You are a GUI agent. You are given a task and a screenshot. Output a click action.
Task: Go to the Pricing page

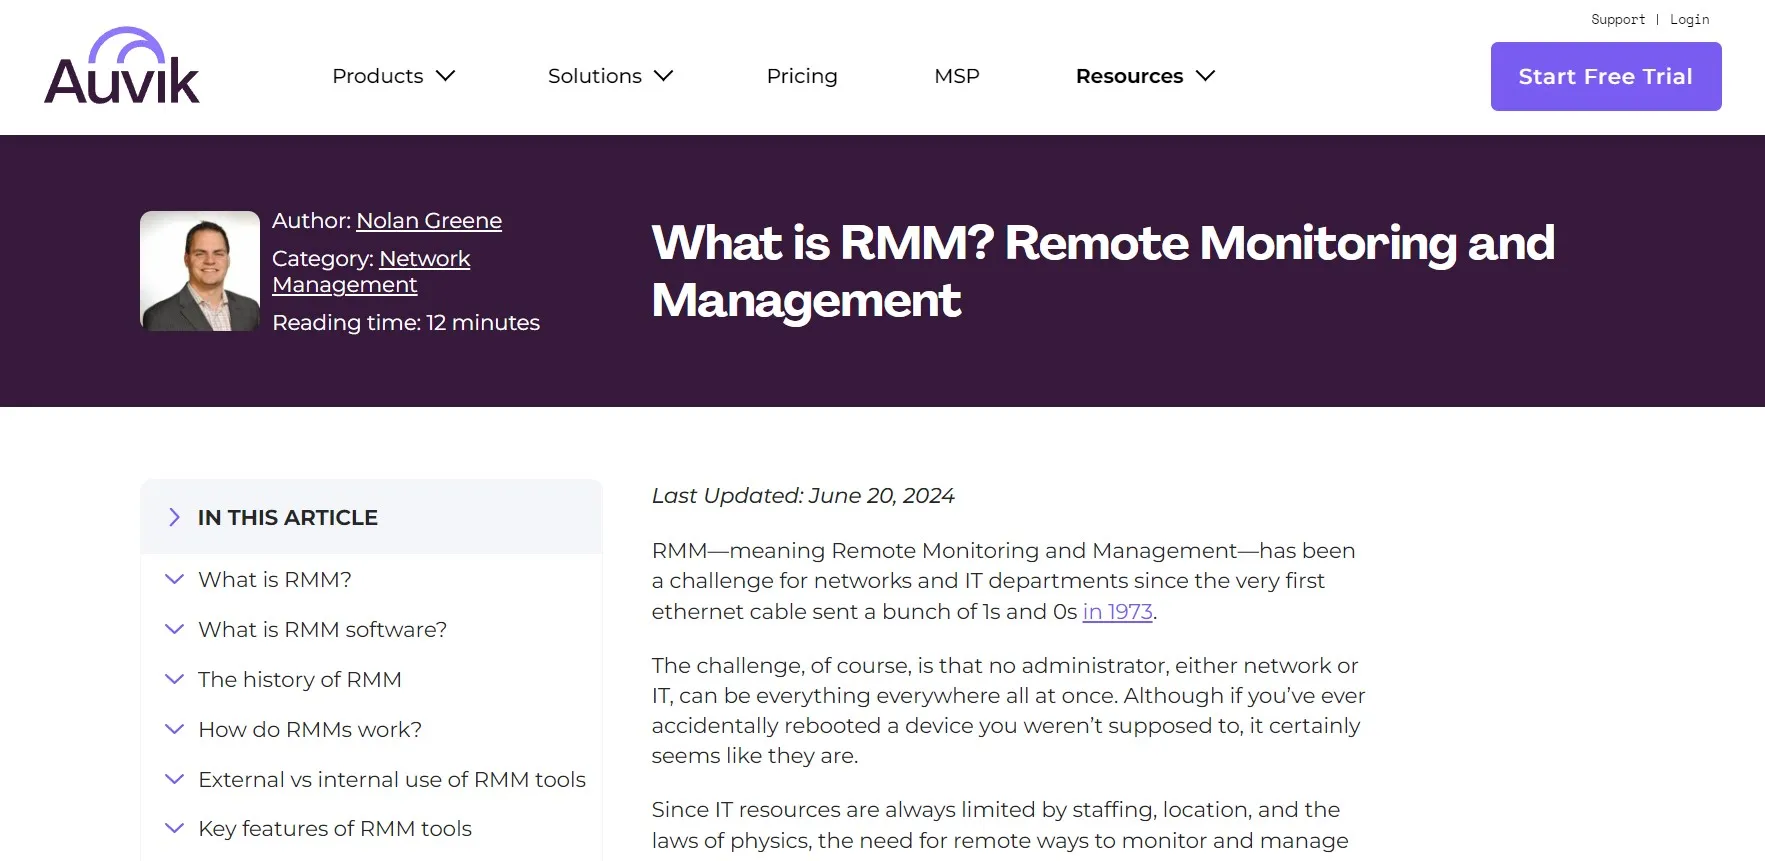tap(802, 76)
